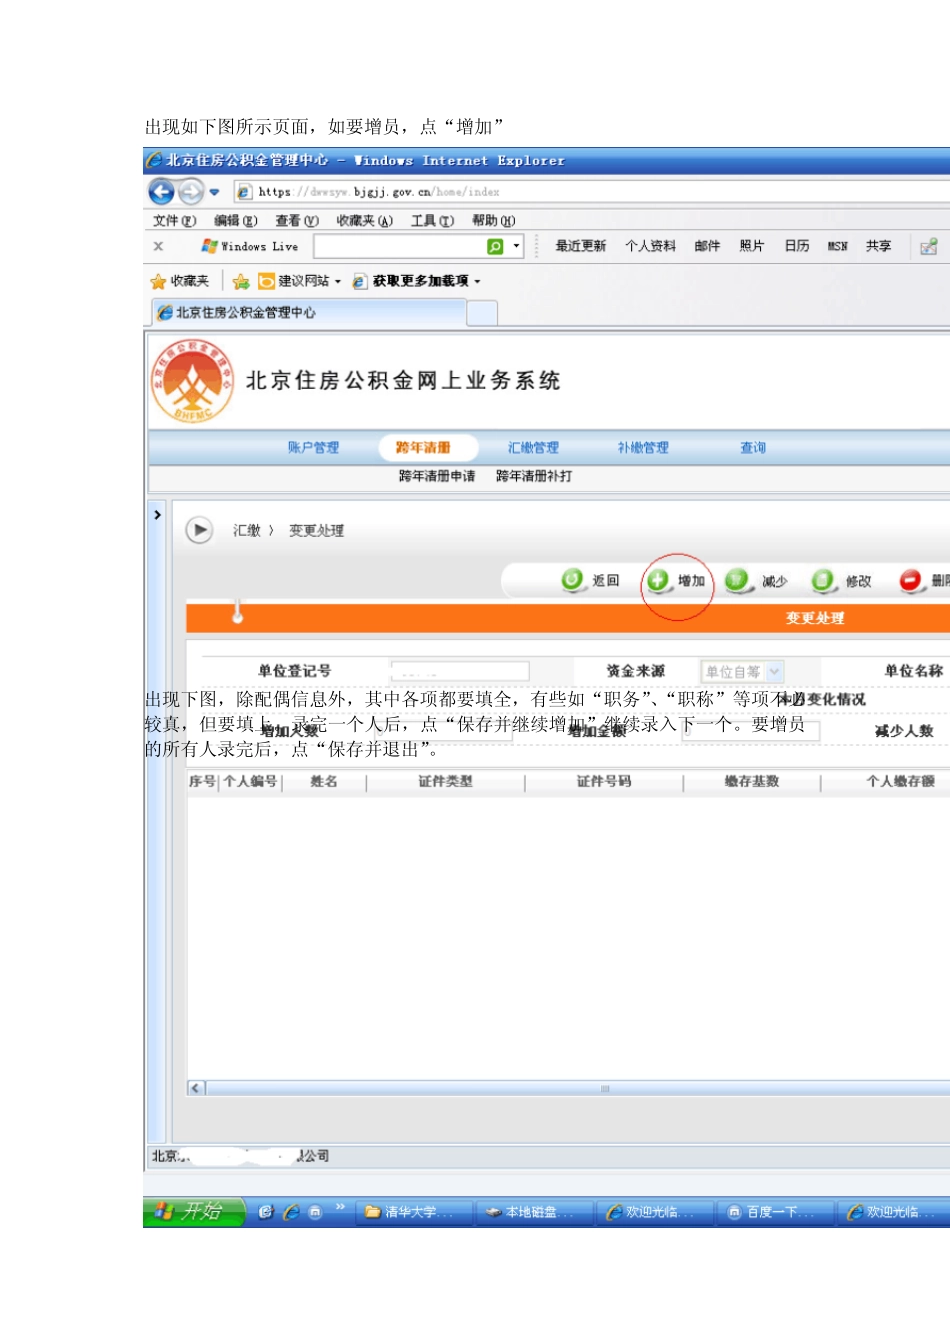Screen dimensions: 950x1344
Task: Open the 帮助 menu
Action: click(x=493, y=221)
